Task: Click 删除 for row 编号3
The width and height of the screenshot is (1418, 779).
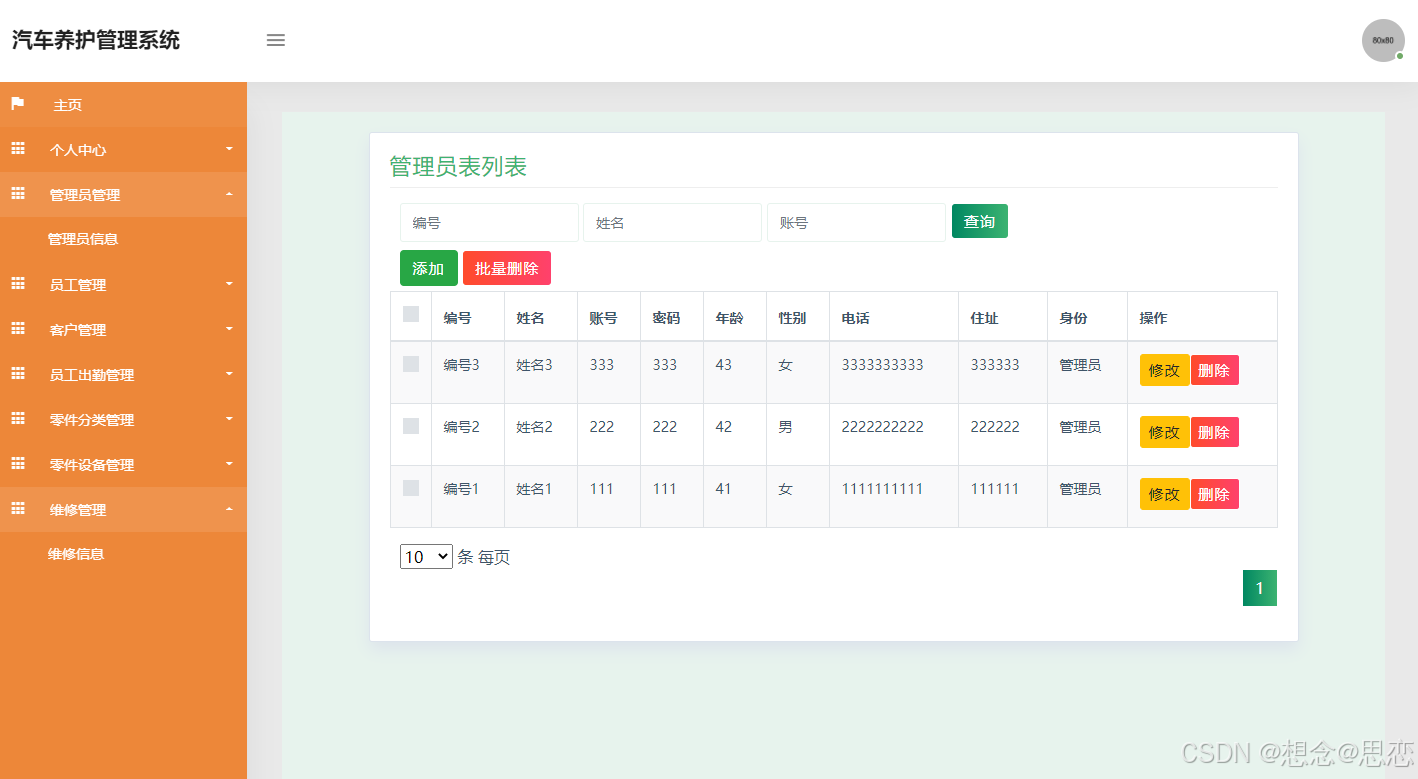Action: [1214, 370]
